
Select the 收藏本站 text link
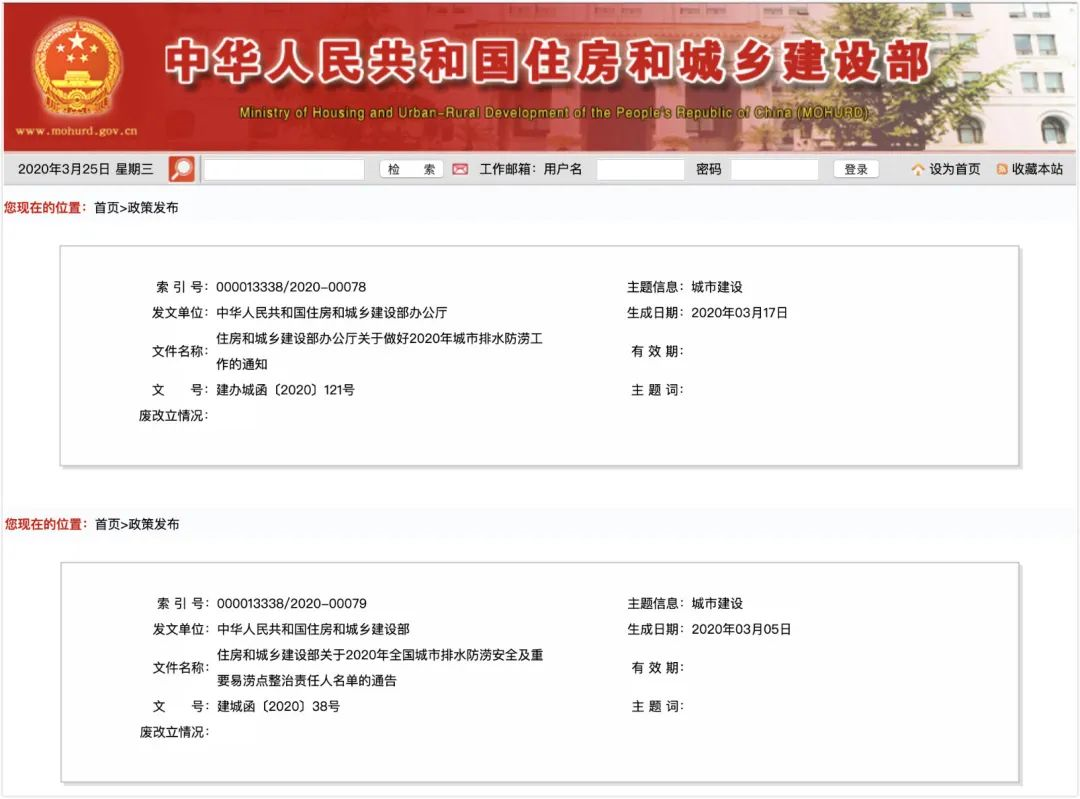[x=1037, y=170]
